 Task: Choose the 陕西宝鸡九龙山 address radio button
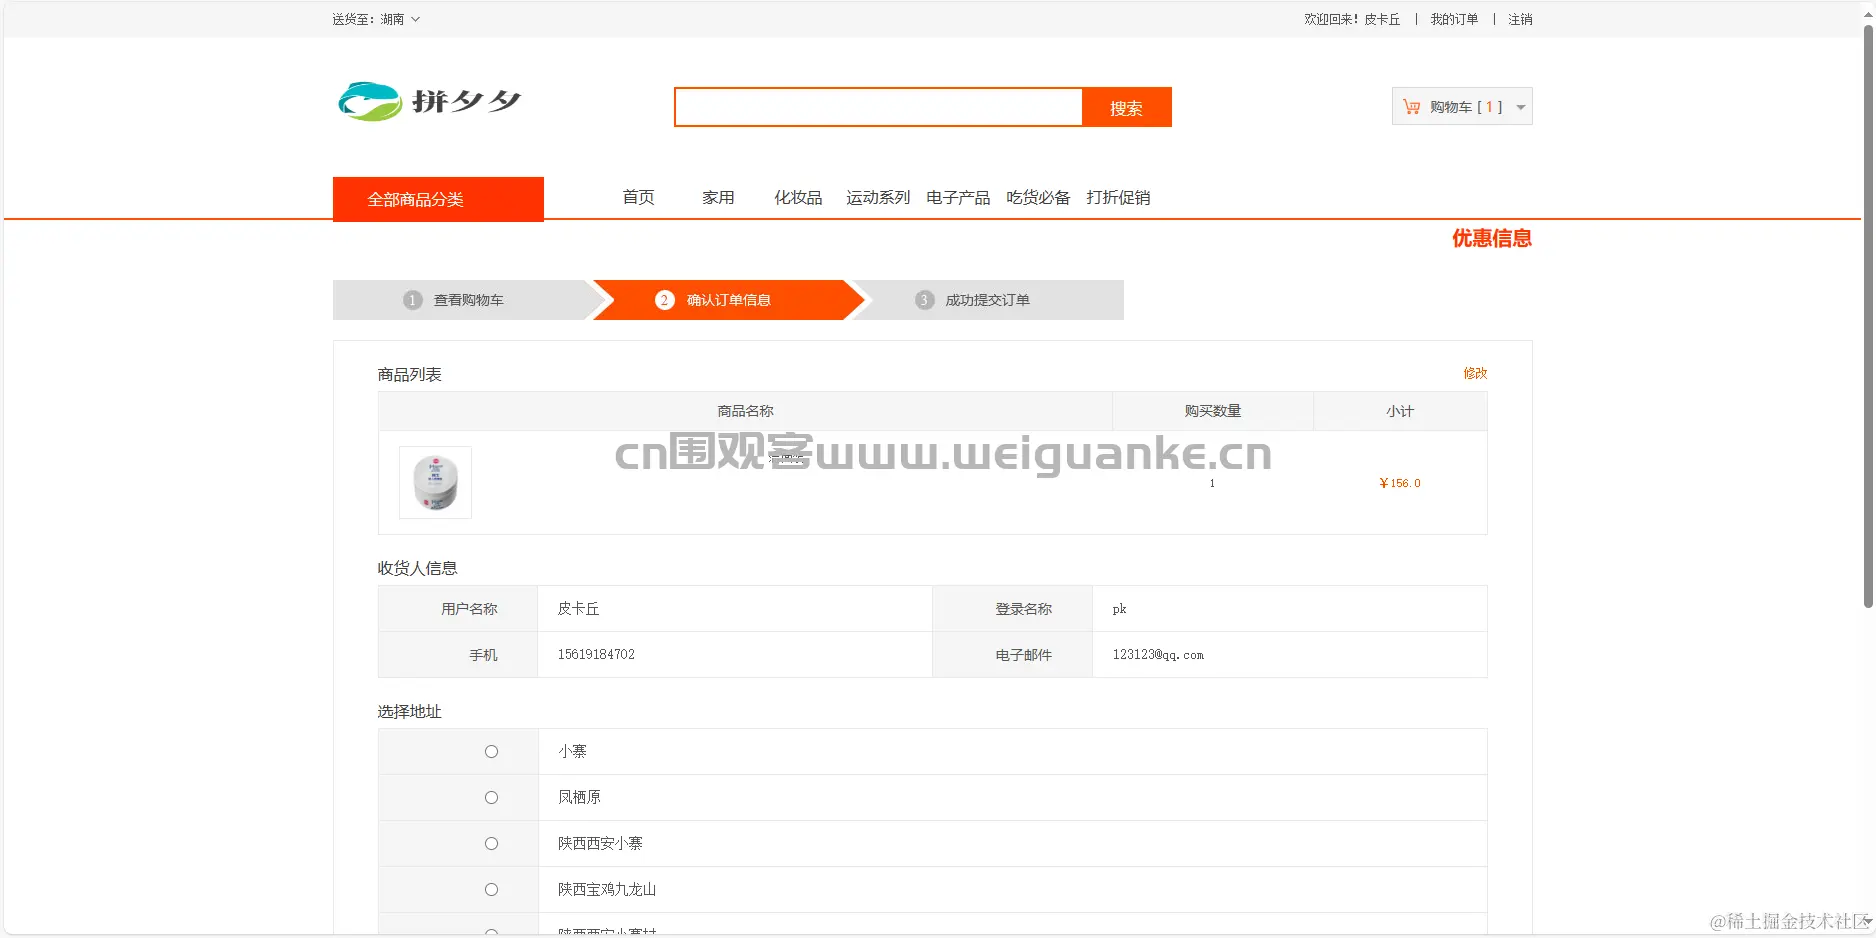click(x=491, y=889)
